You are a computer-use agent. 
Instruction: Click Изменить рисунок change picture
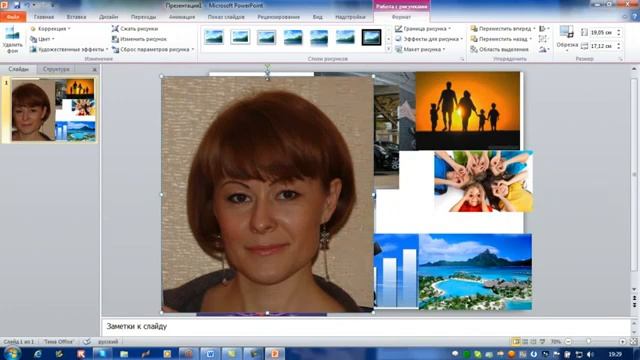coord(140,39)
